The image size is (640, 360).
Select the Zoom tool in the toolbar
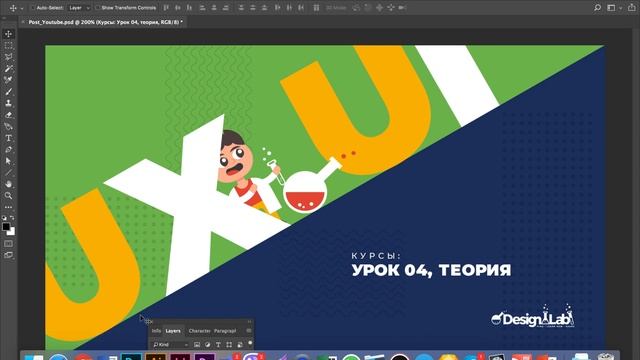pyautogui.click(x=9, y=196)
